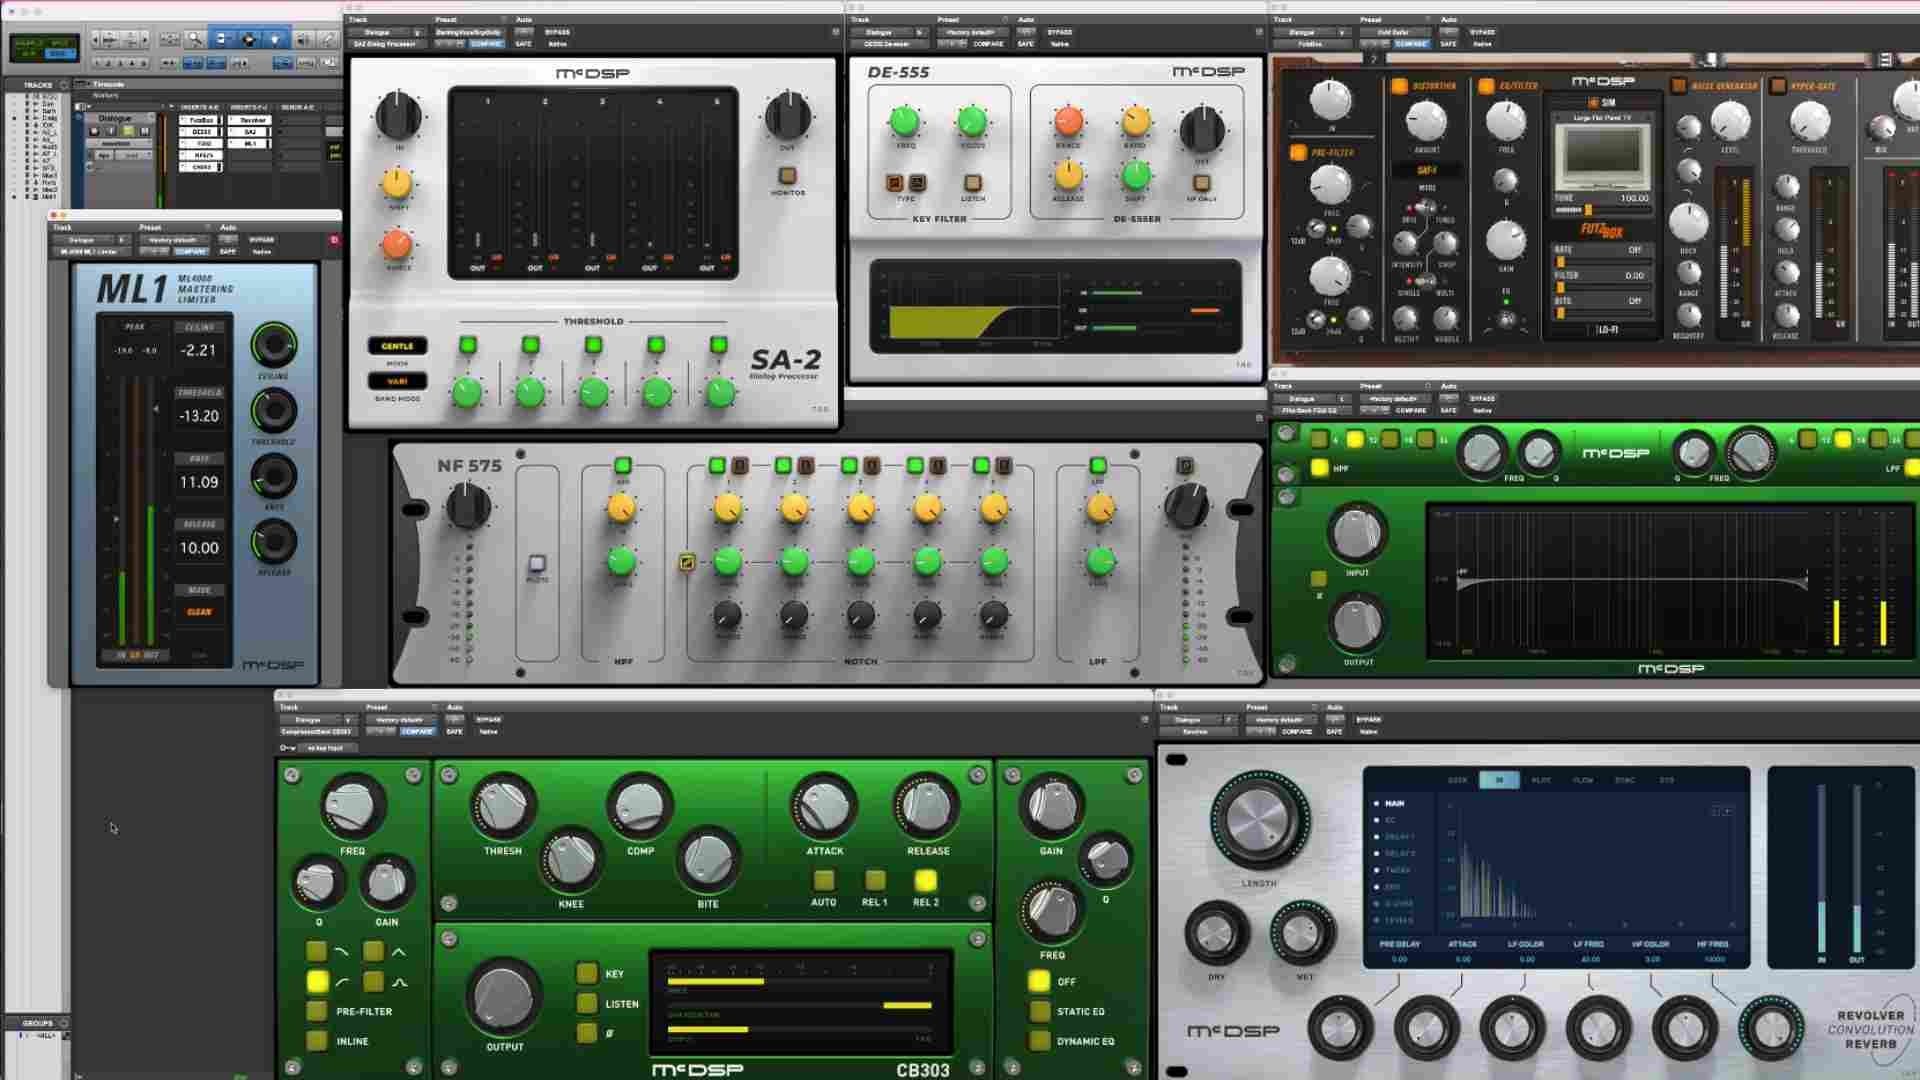
Task: Open the FilterBank track selector dropdown
Action: click(1311, 399)
